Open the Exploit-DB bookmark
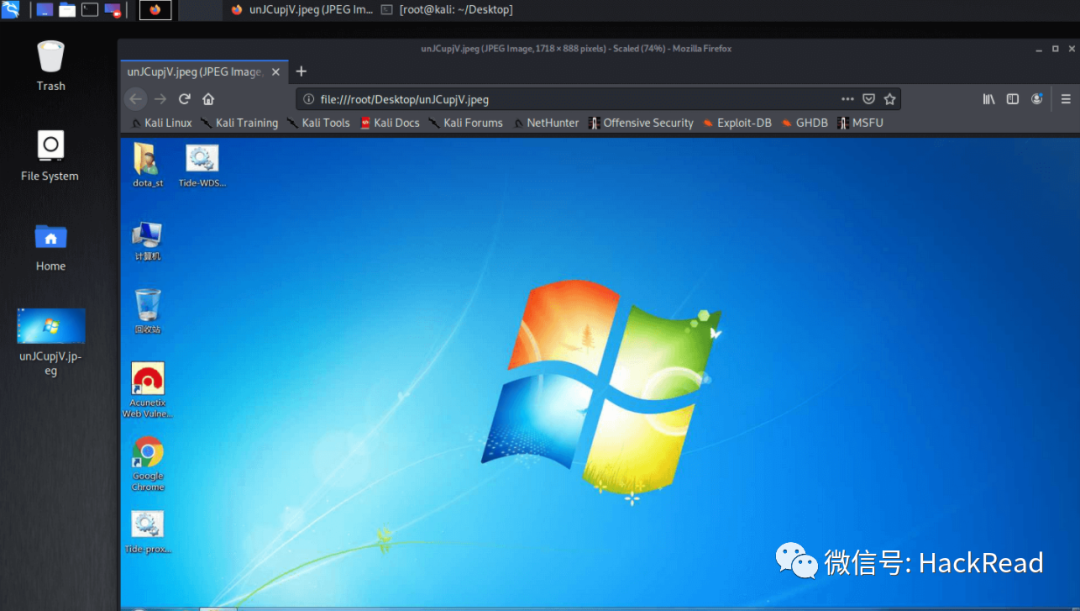 pos(737,123)
